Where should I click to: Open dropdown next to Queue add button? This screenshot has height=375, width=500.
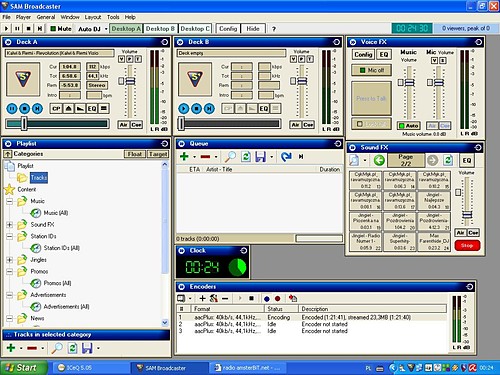pyautogui.click(x=194, y=157)
